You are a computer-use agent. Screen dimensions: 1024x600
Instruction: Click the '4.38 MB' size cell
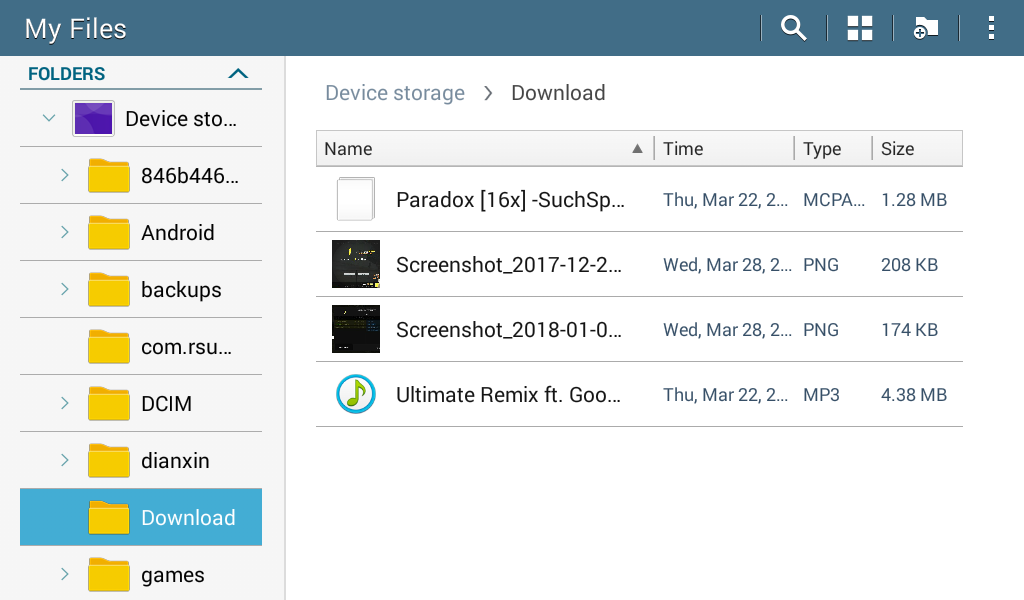(x=914, y=394)
